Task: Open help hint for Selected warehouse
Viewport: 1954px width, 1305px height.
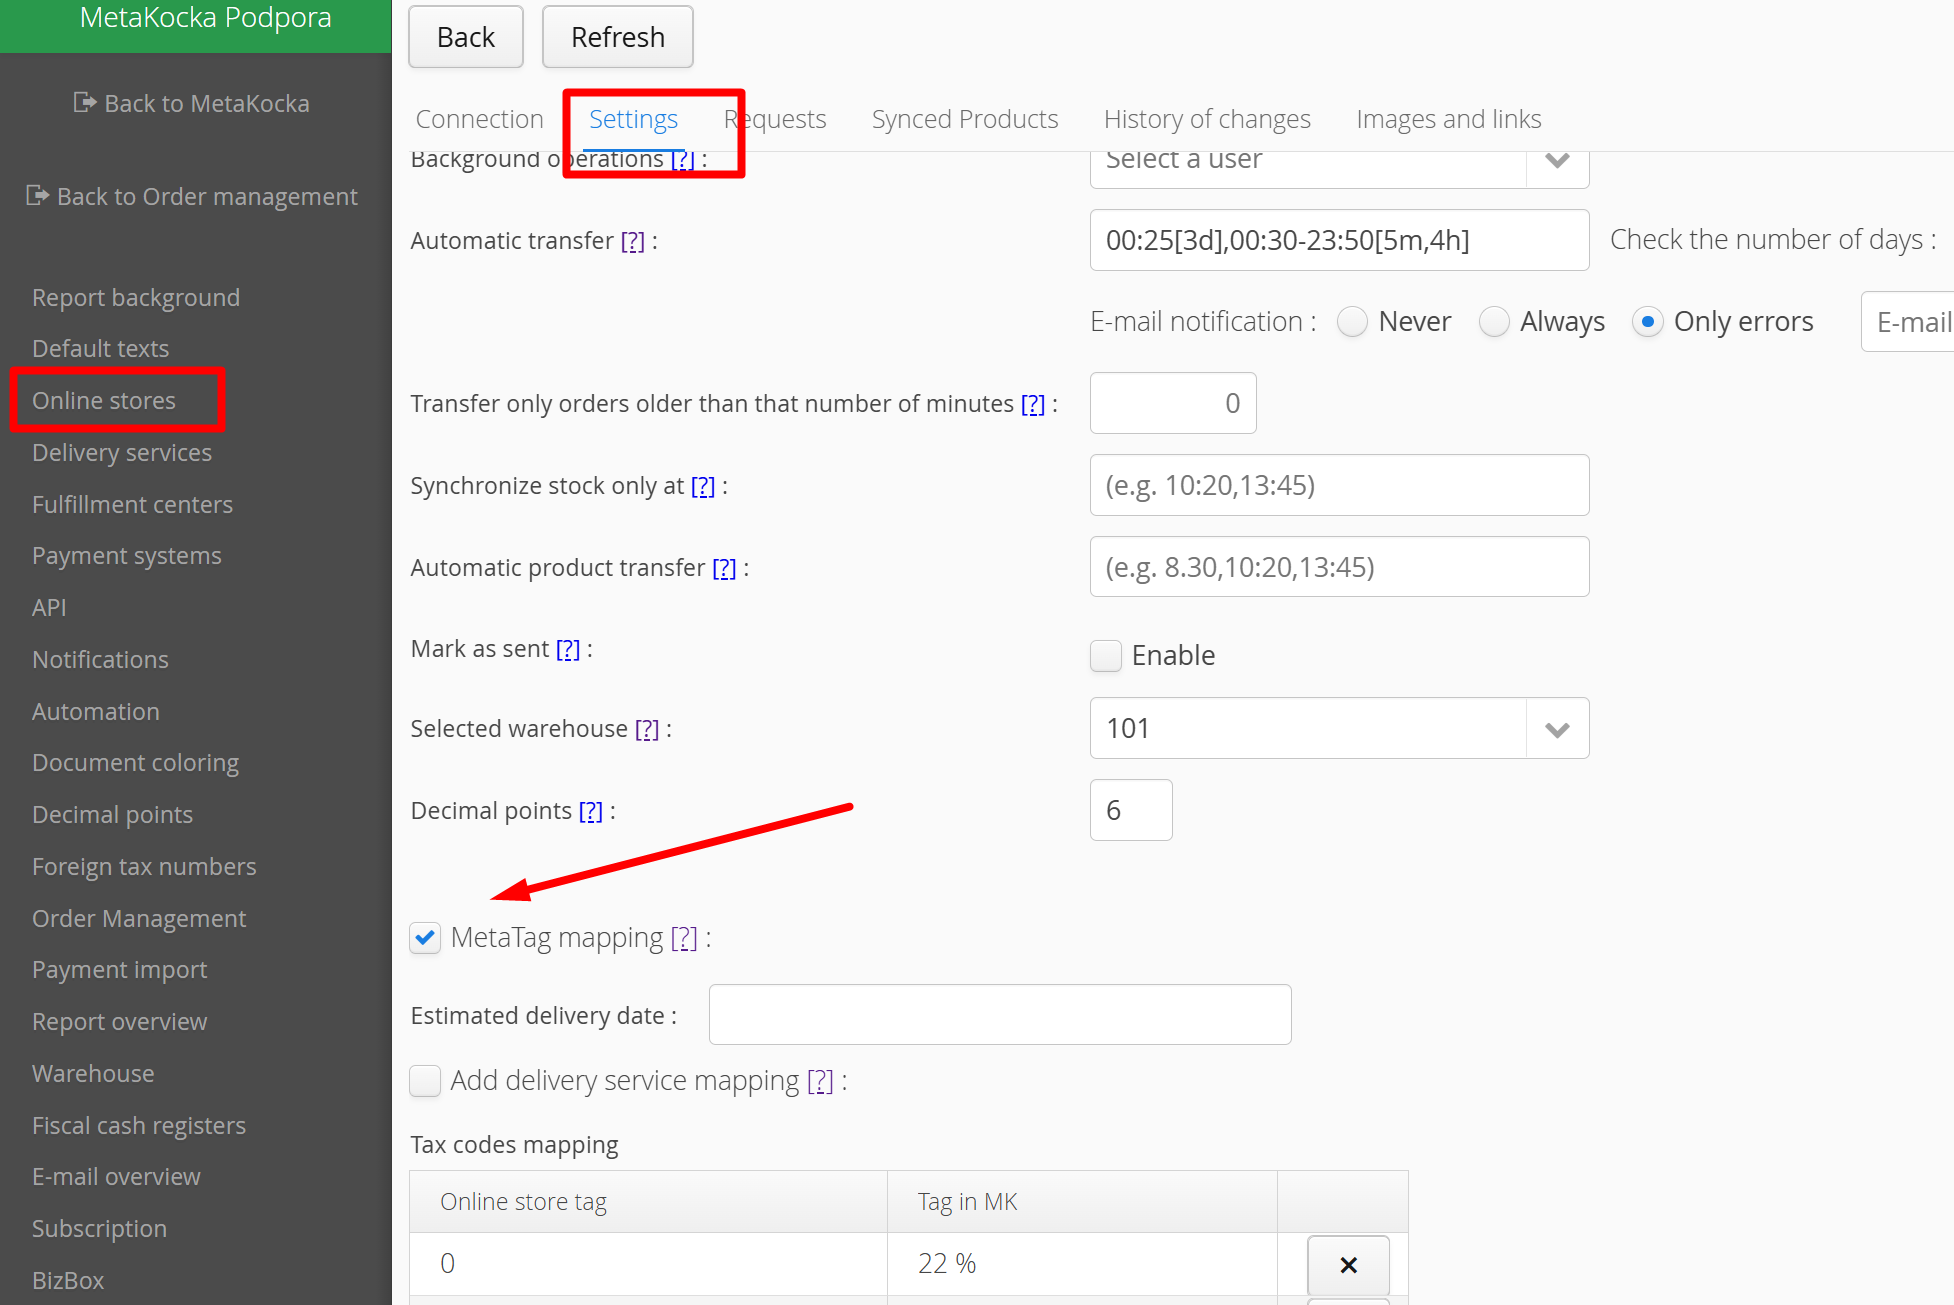Action: click(x=647, y=729)
